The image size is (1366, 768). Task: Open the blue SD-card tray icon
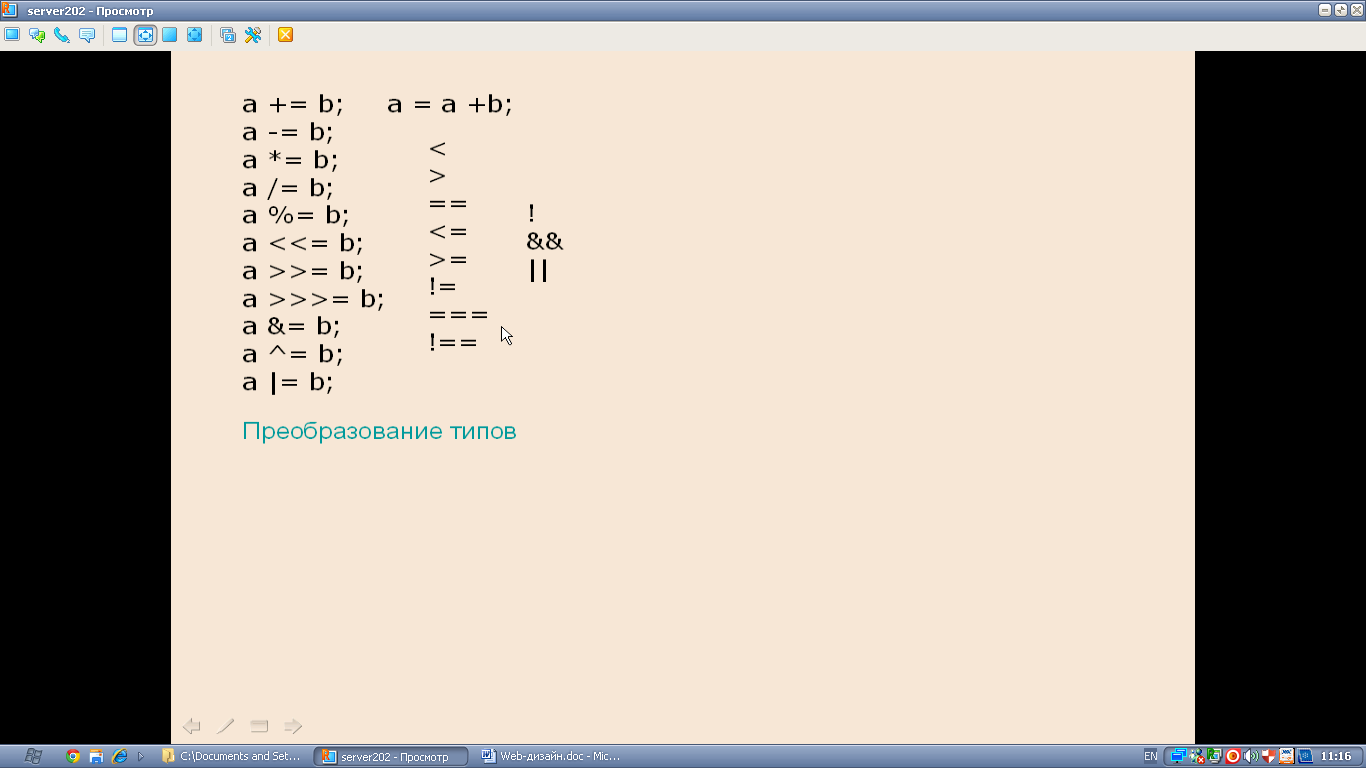click(x=1304, y=756)
